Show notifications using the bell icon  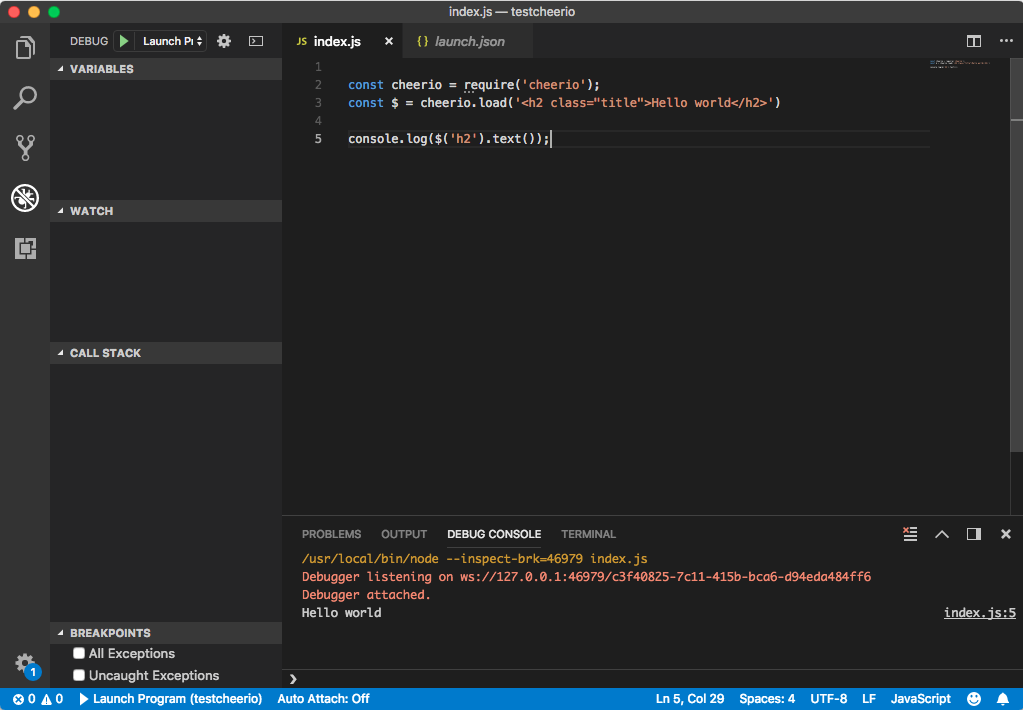tap(1003, 699)
